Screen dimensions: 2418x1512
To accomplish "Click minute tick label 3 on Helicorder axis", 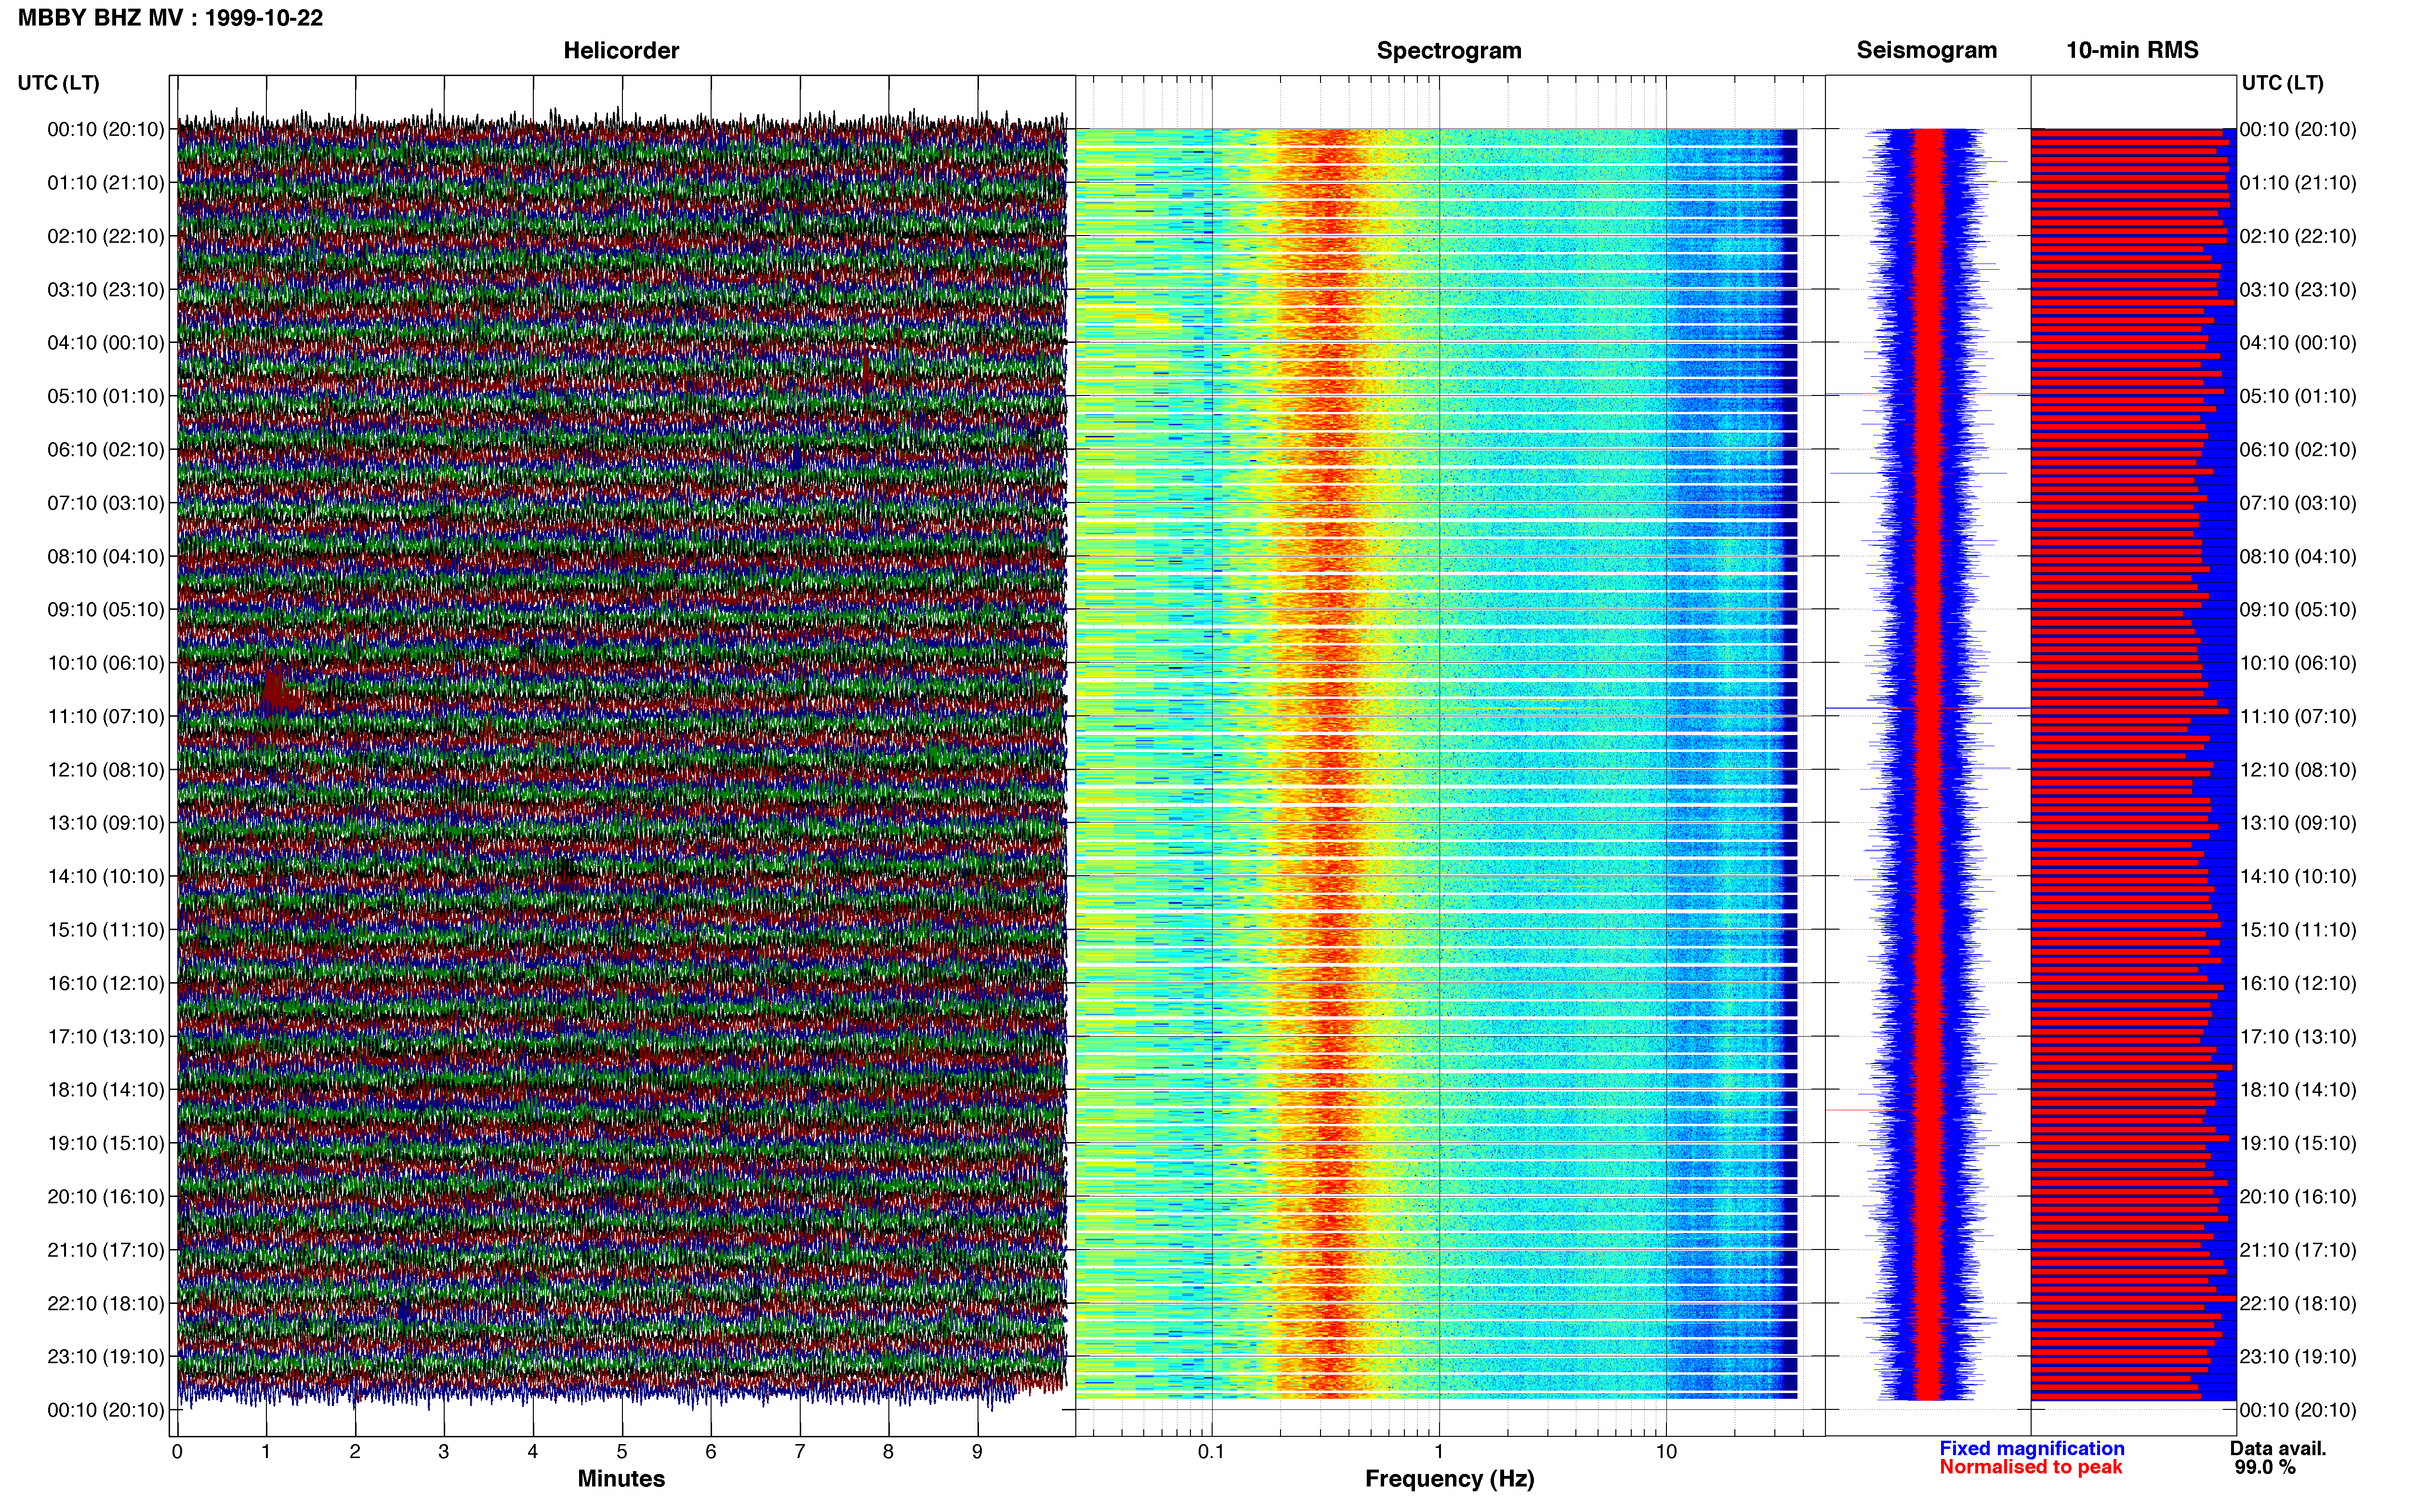I will click(x=444, y=1452).
